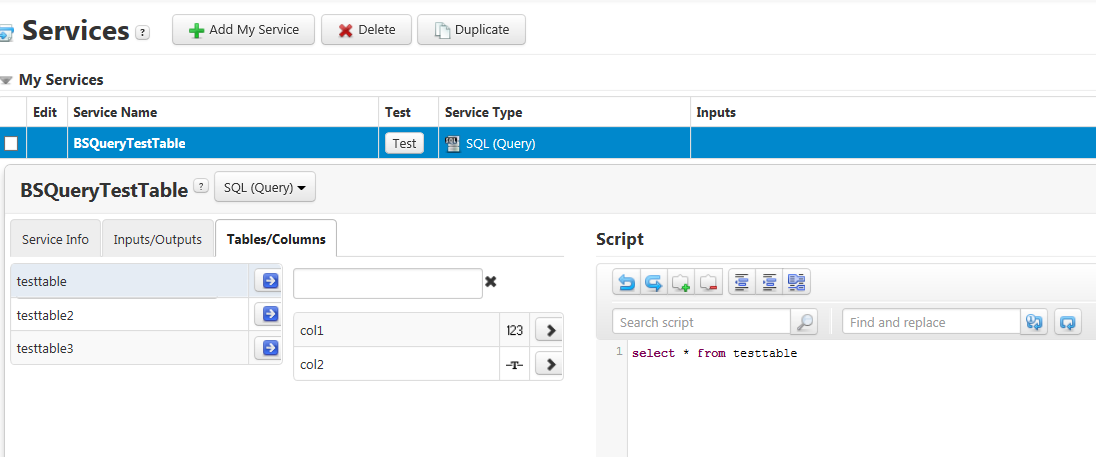Increase script indentation
Image resolution: width=1096 pixels, height=457 pixels.
coord(769,282)
